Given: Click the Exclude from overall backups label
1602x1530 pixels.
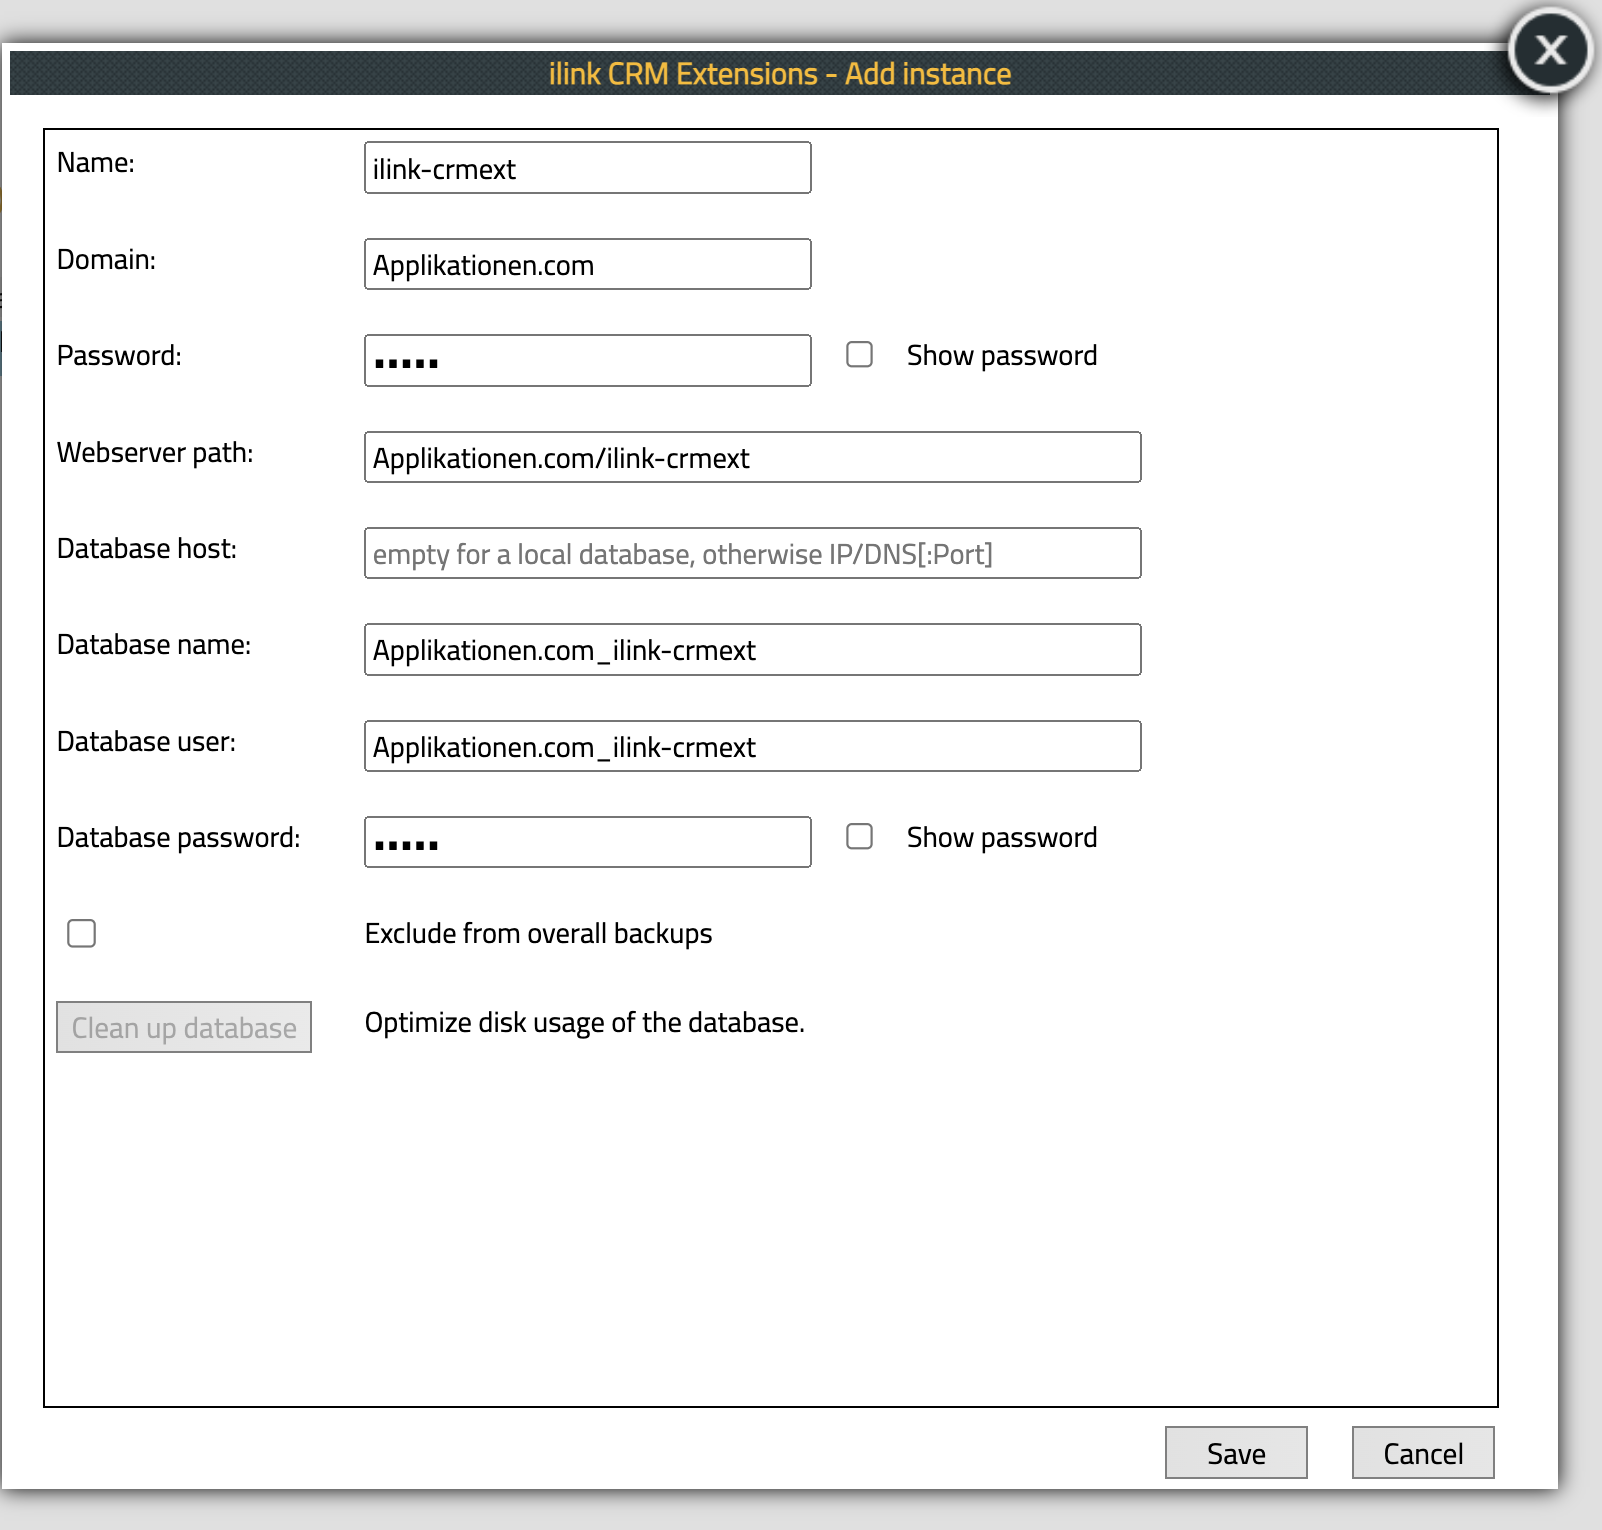Looking at the screenshot, I should pos(539,932).
